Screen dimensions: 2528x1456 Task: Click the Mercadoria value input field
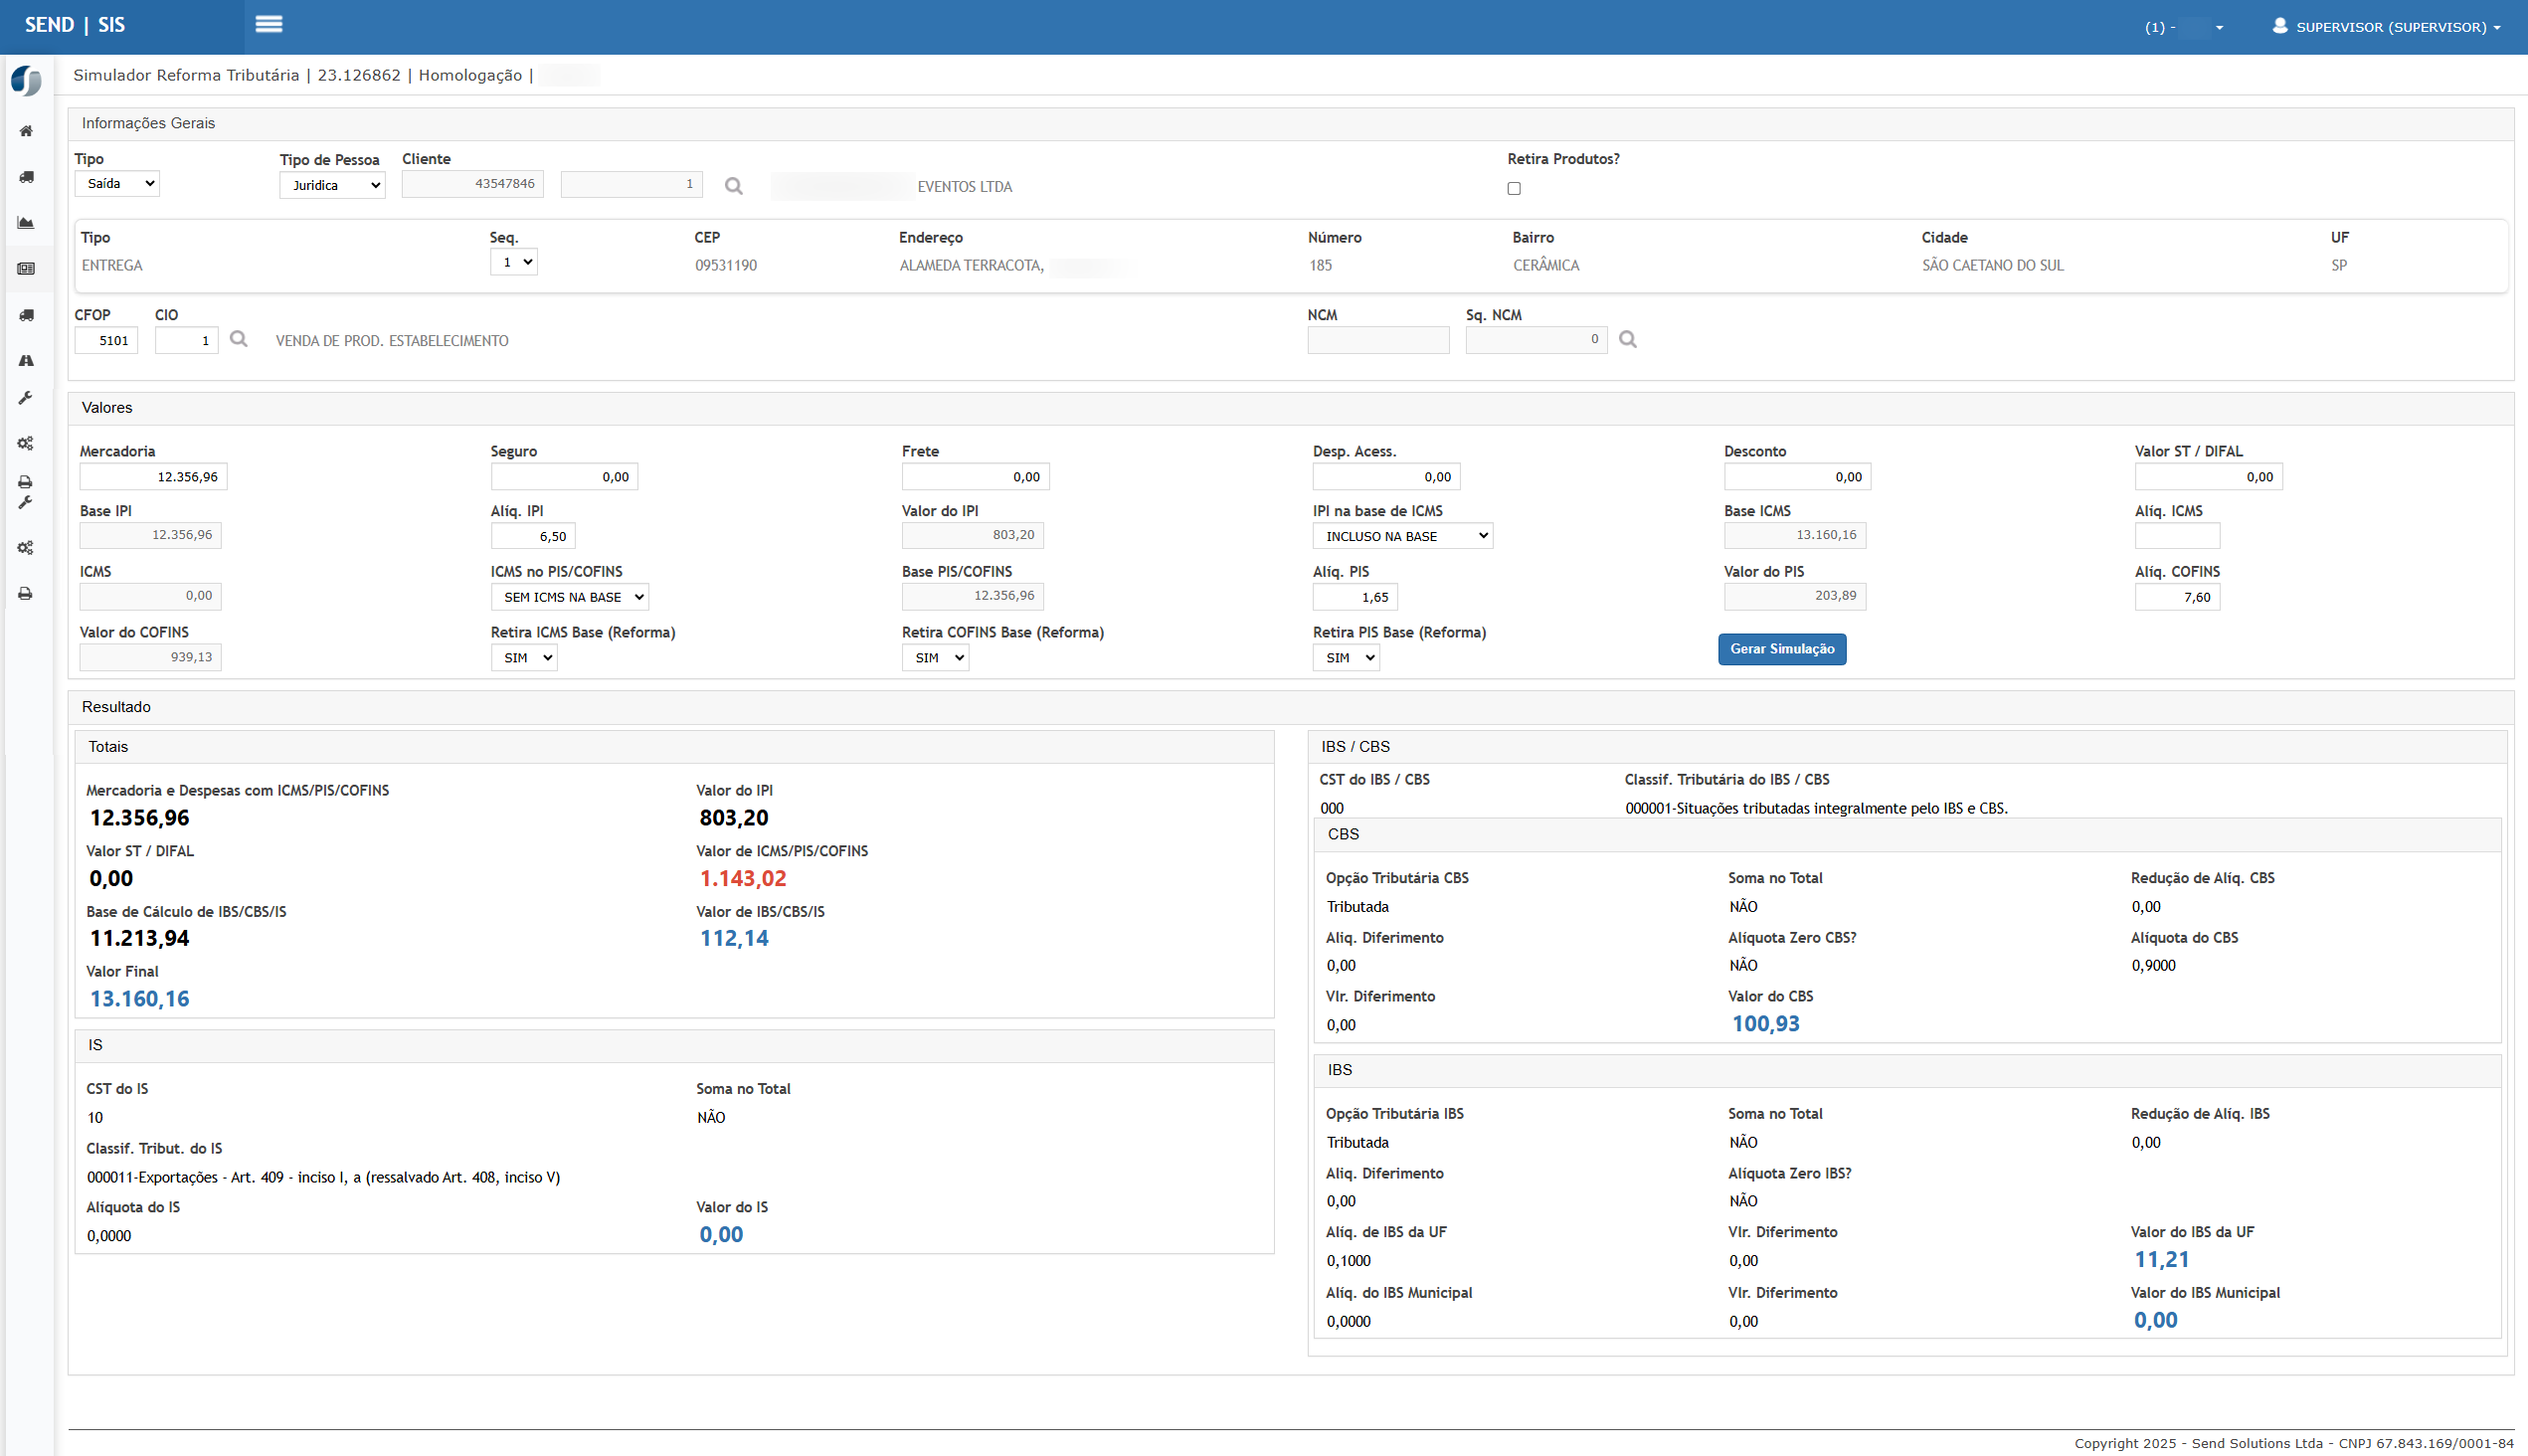coord(153,477)
